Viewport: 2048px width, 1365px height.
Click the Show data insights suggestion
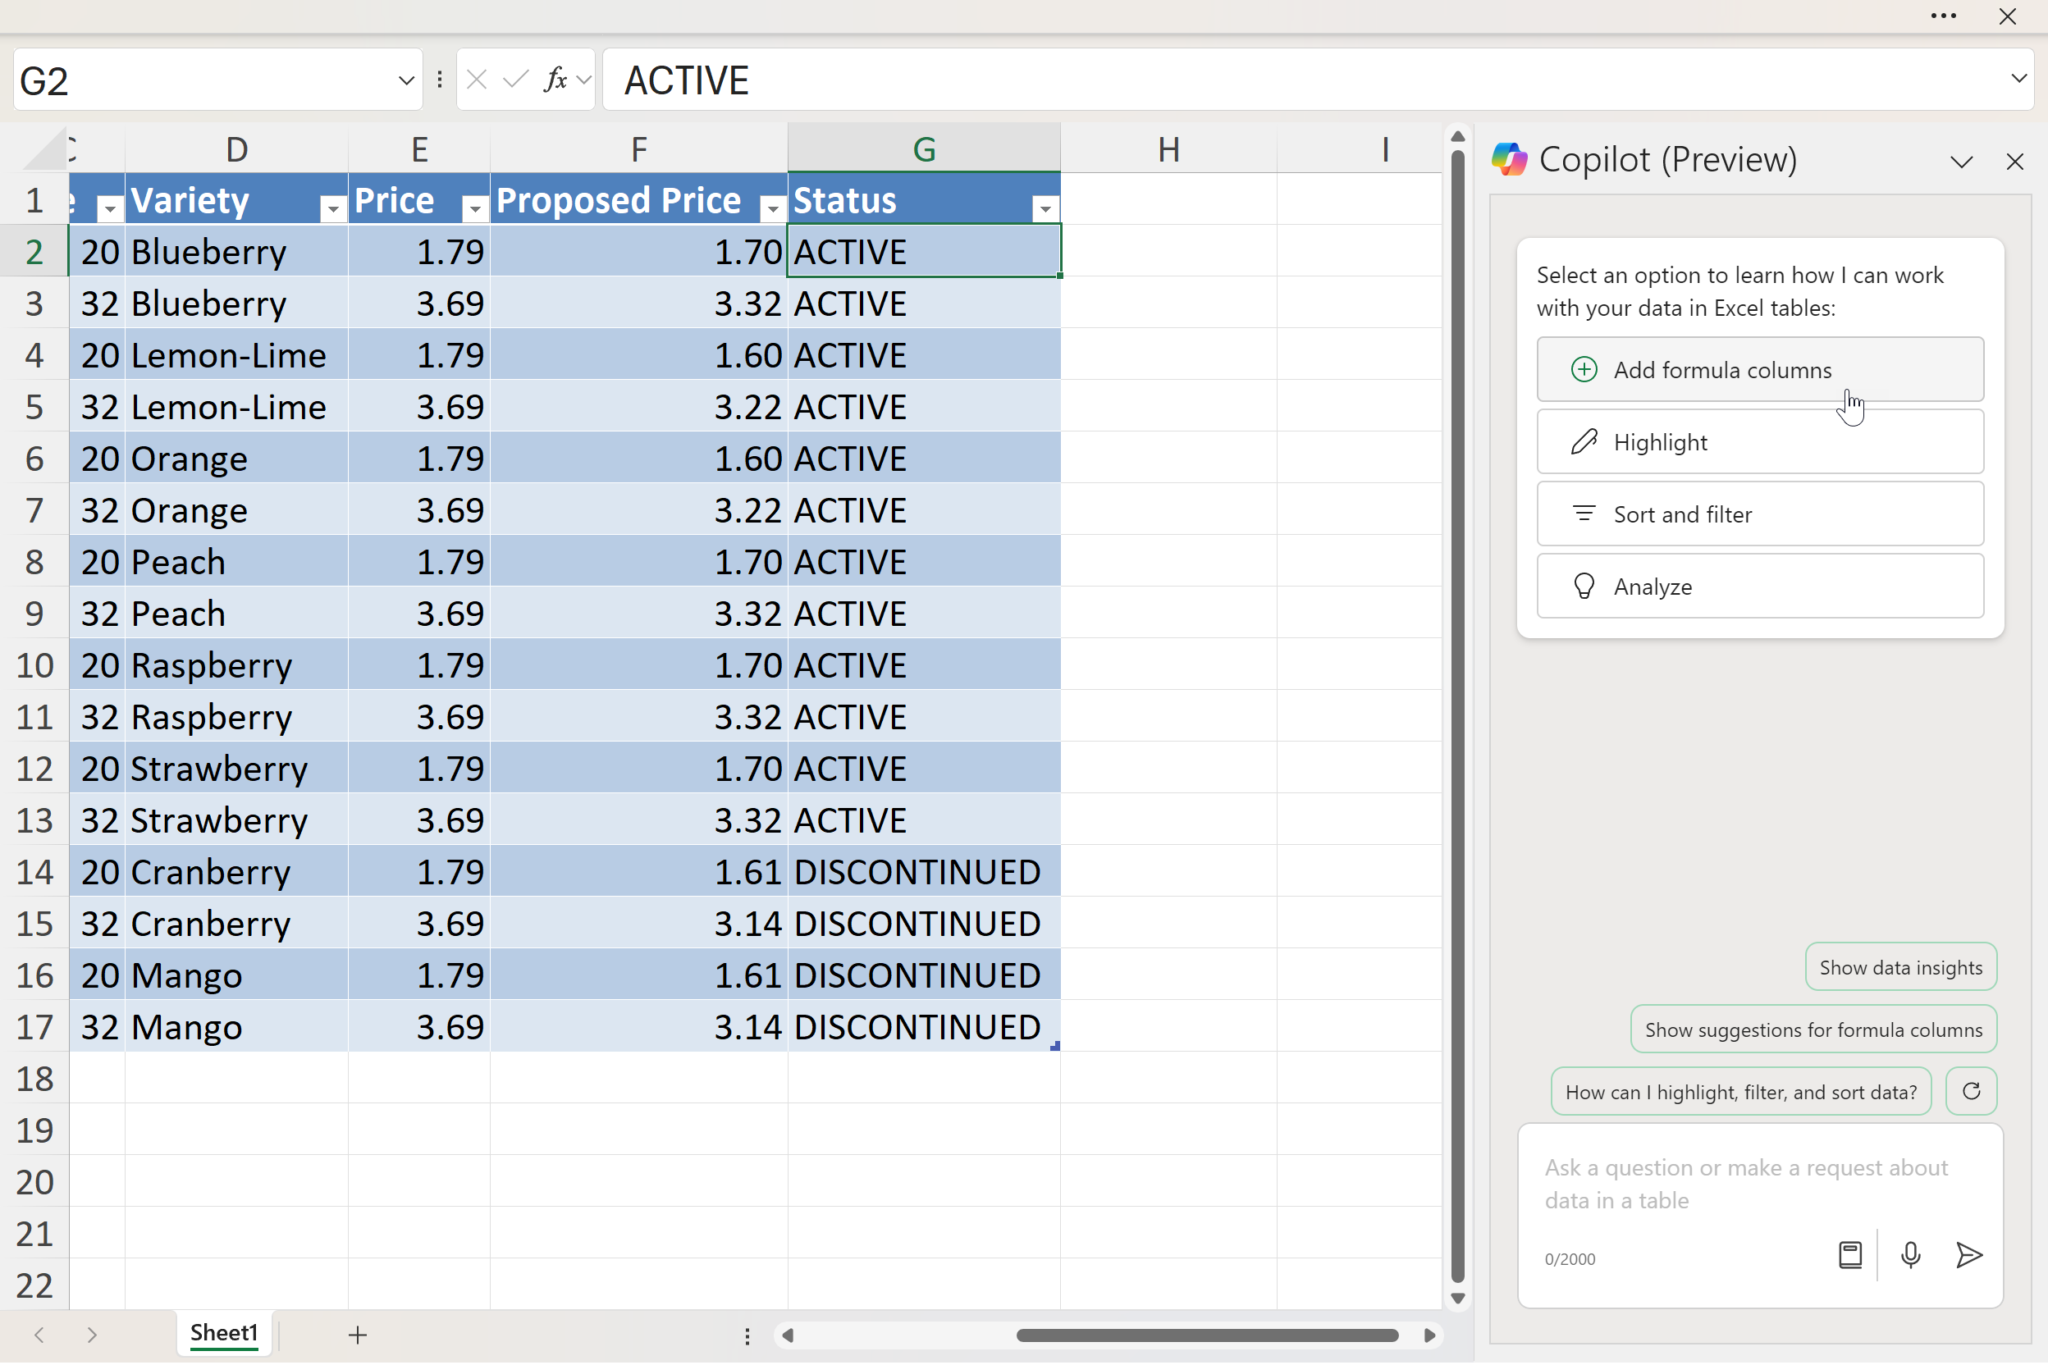pyautogui.click(x=1900, y=967)
